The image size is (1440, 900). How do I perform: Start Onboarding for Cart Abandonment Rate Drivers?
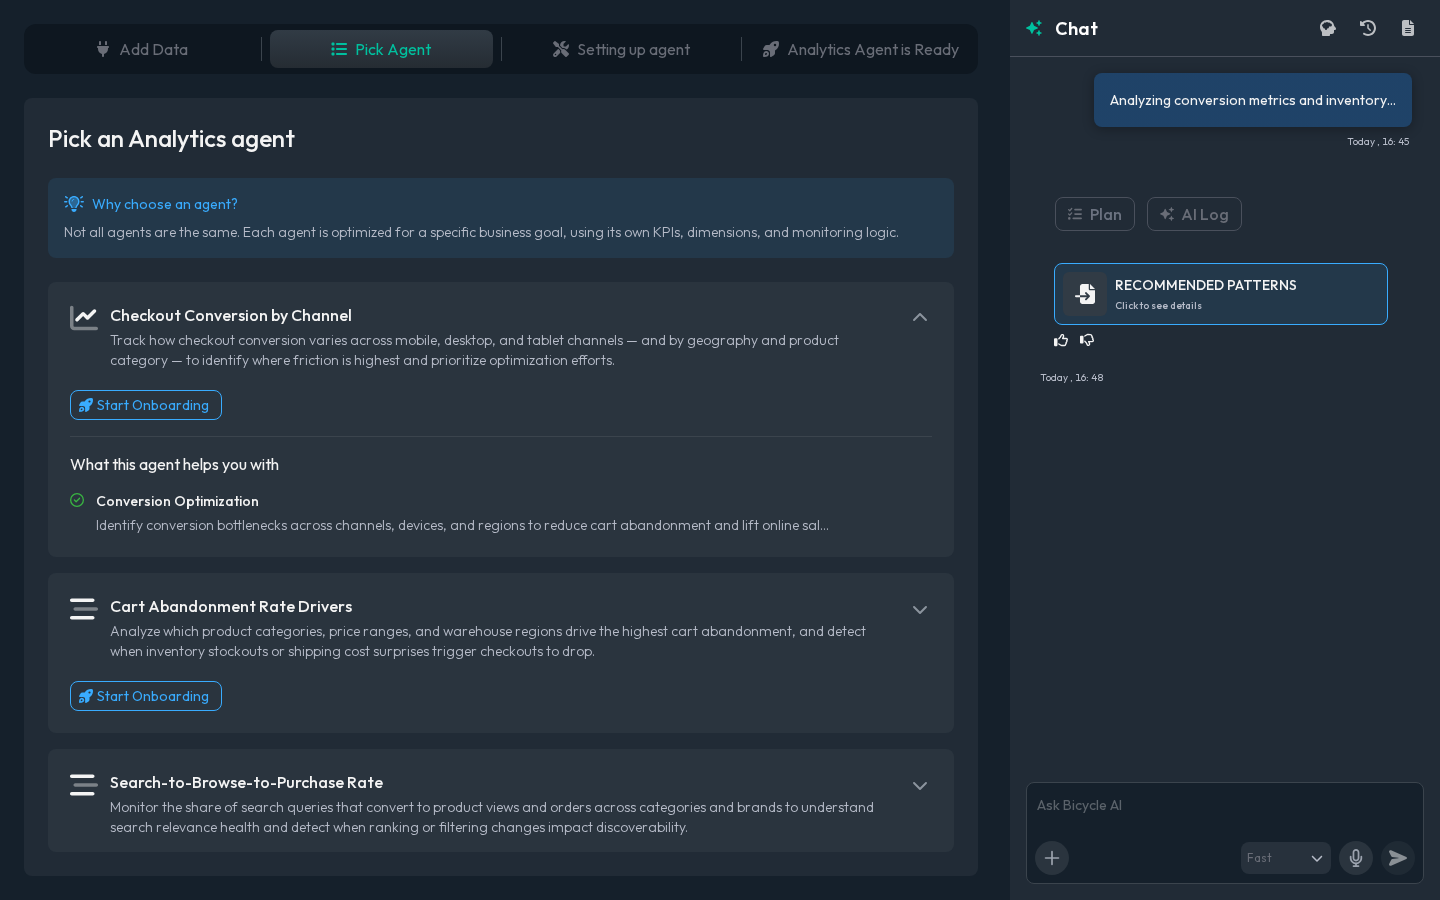point(146,696)
